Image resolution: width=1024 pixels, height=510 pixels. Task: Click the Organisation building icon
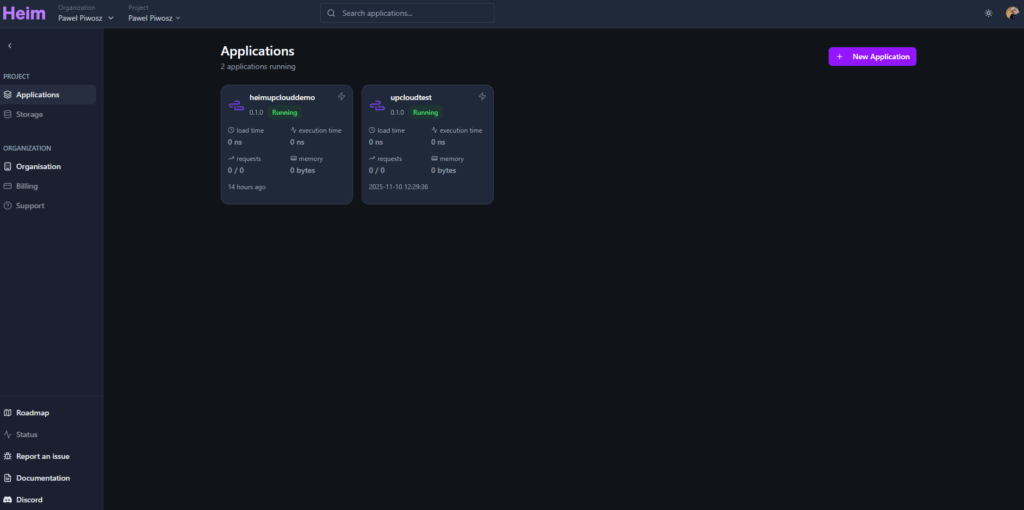[8, 167]
